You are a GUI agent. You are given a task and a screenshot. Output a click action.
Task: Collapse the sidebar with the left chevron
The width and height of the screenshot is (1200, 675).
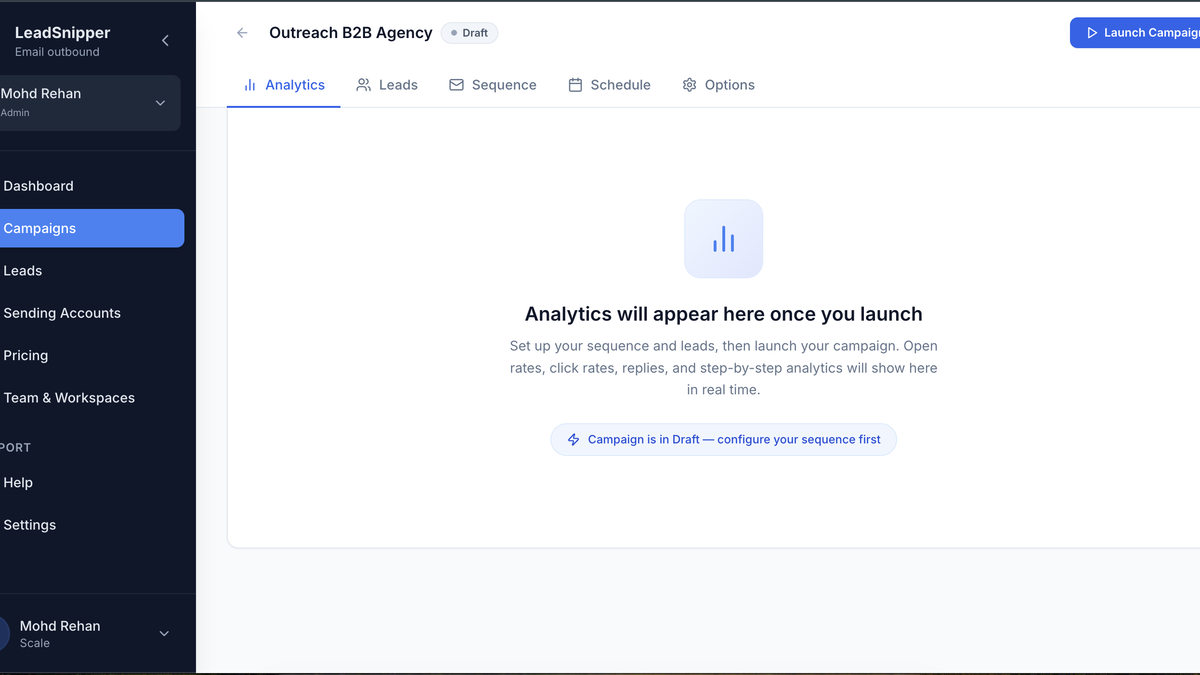pos(165,41)
